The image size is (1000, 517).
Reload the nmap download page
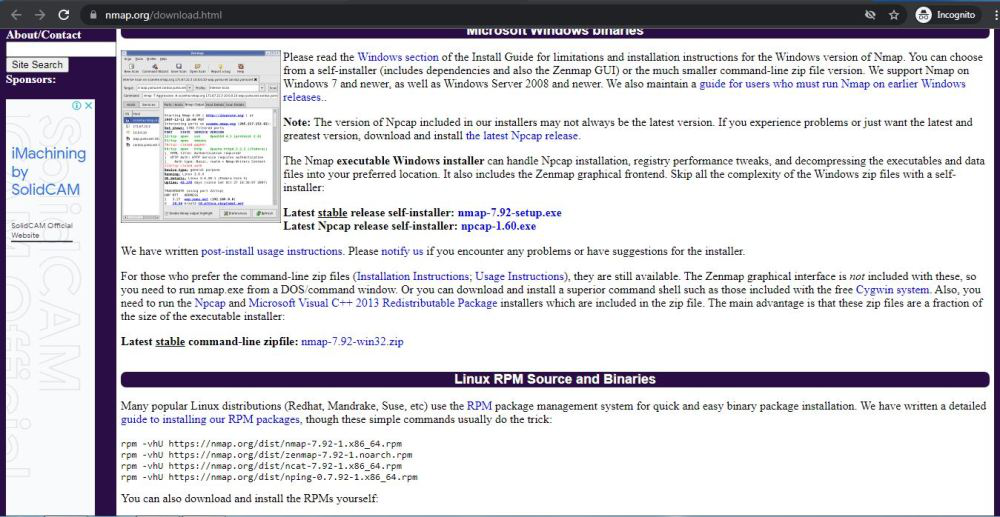[x=63, y=15]
